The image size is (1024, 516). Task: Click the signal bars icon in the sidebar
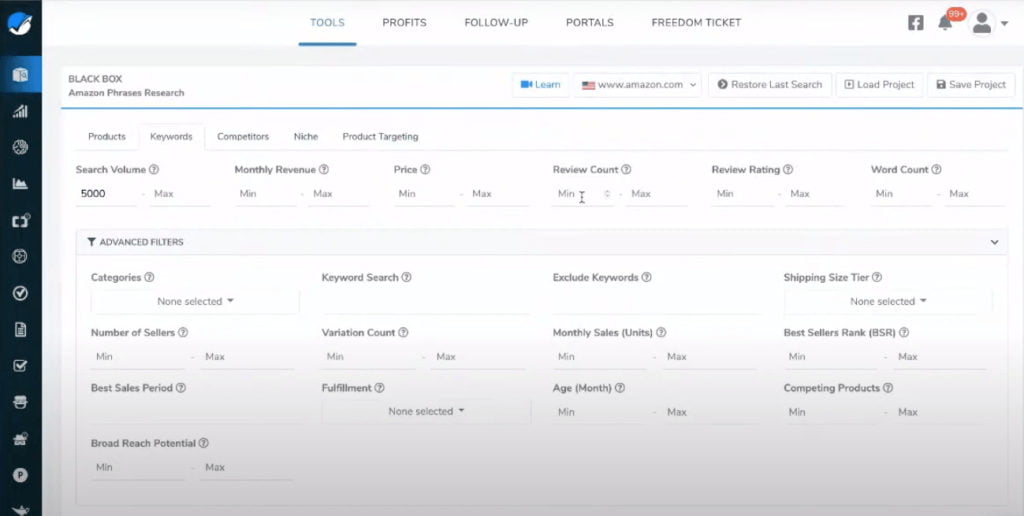(x=20, y=111)
